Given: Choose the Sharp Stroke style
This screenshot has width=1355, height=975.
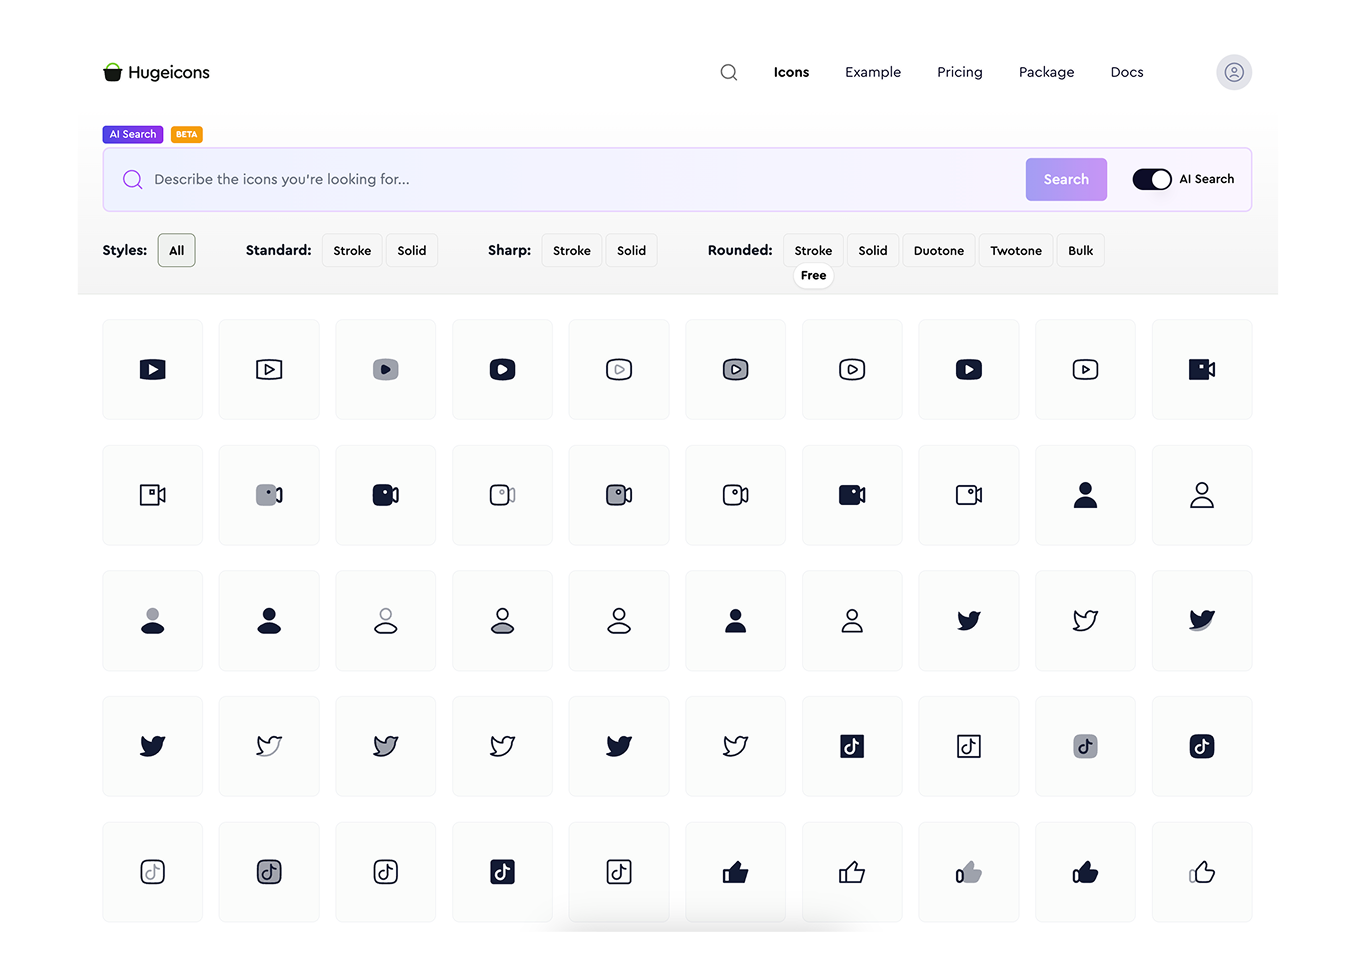Looking at the screenshot, I should [572, 250].
